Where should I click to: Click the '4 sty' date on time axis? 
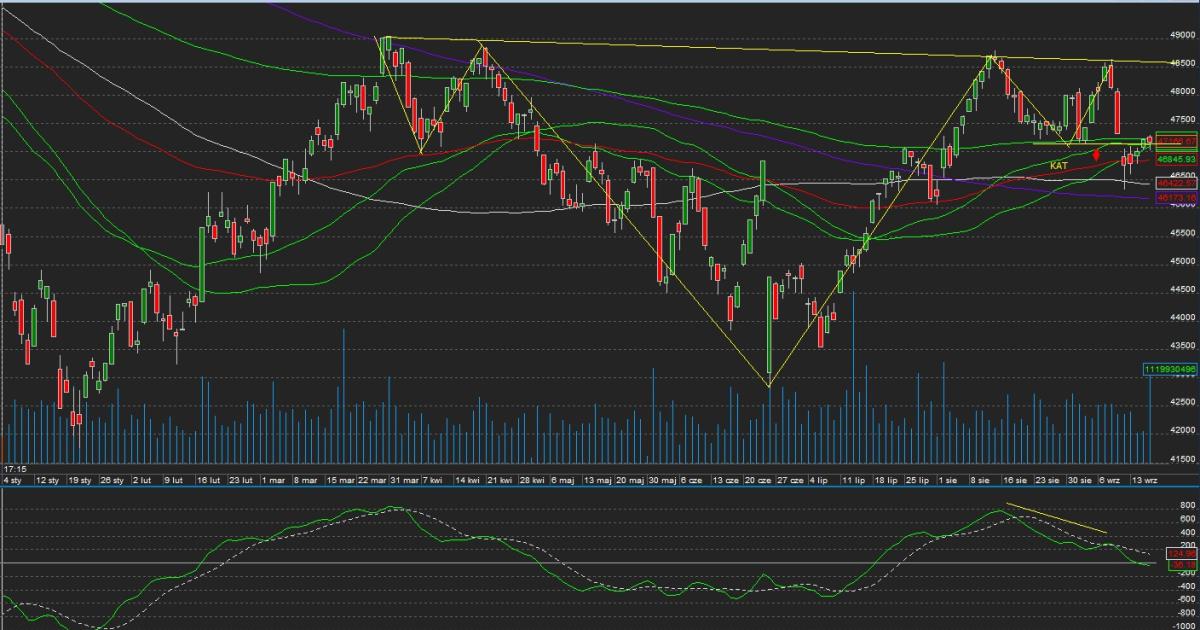pos(12,480)
